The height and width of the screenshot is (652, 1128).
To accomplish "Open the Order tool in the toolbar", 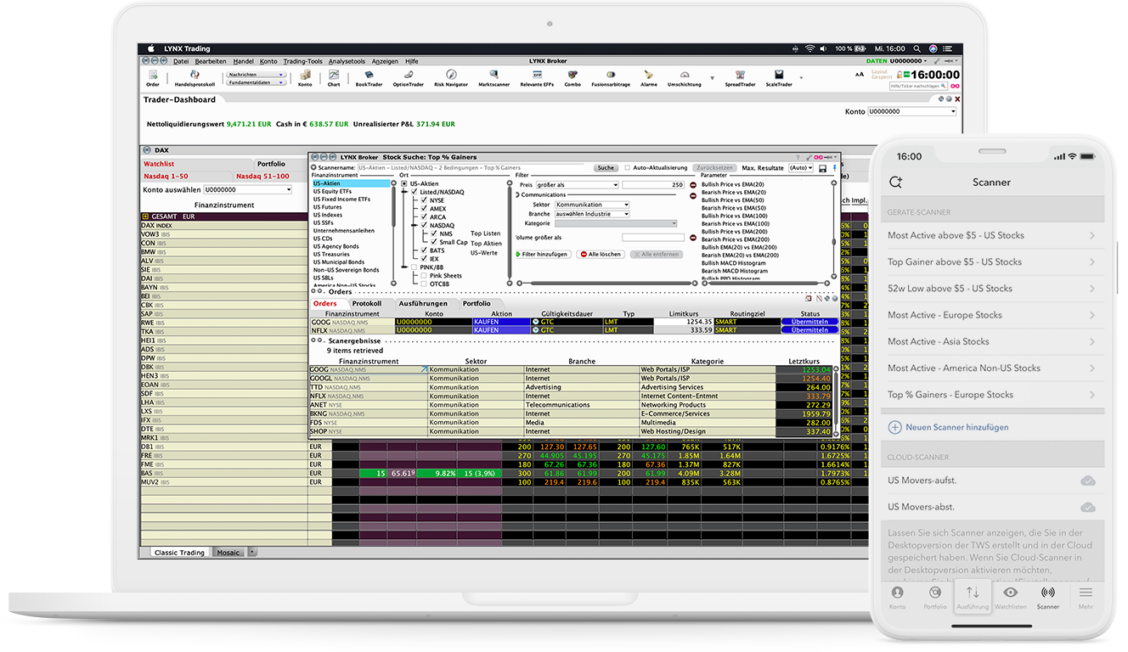I will [153, 78].
